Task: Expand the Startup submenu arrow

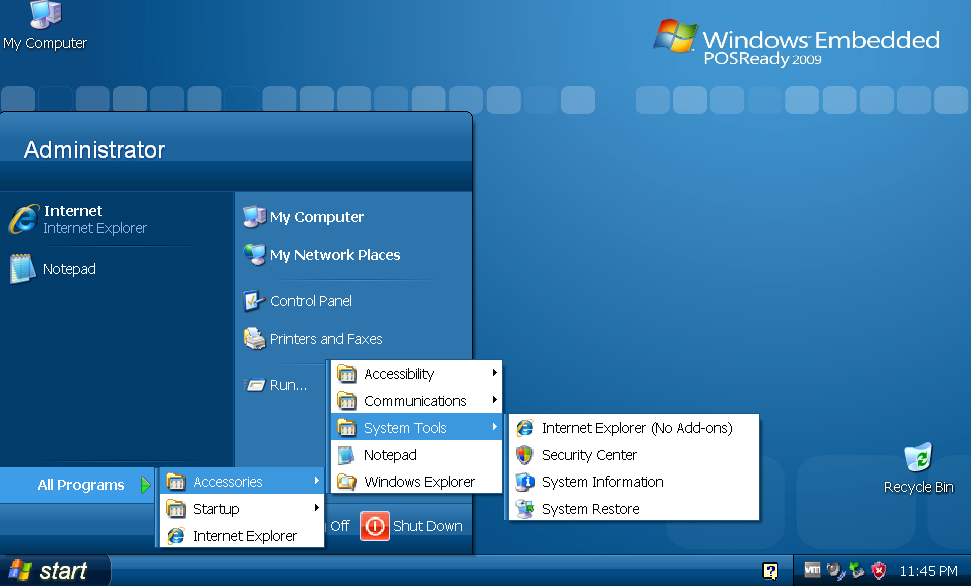Action: [316, 508]
